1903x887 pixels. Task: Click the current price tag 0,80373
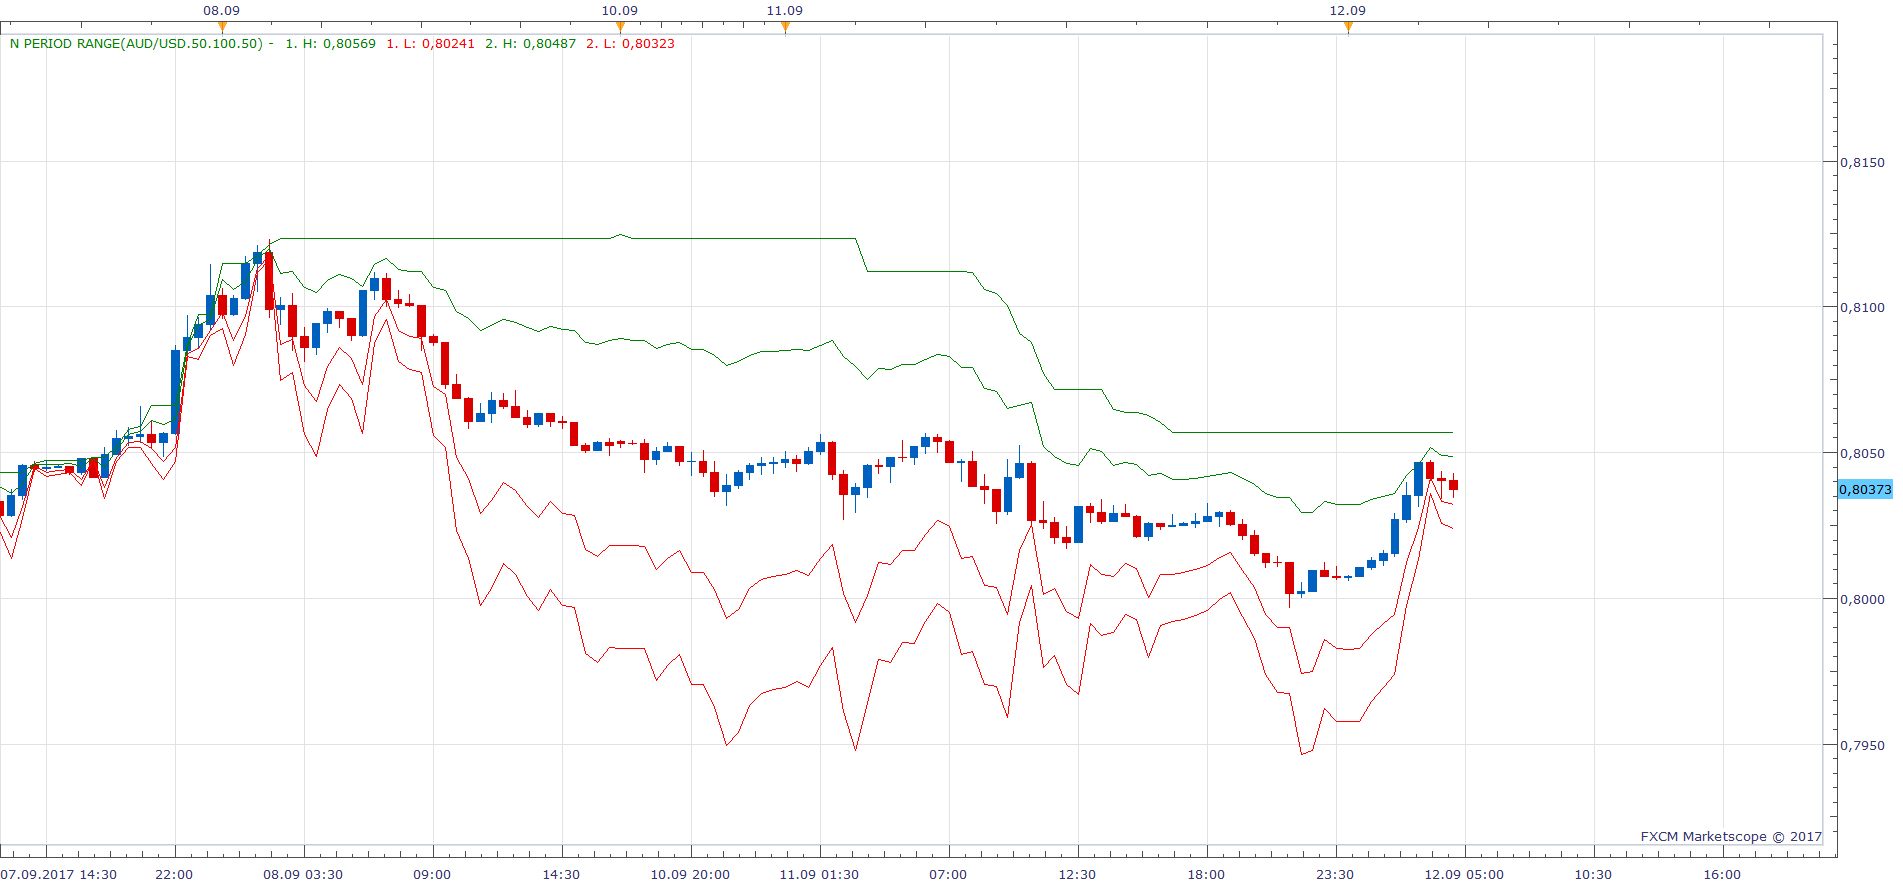(x=1865, y=489)
